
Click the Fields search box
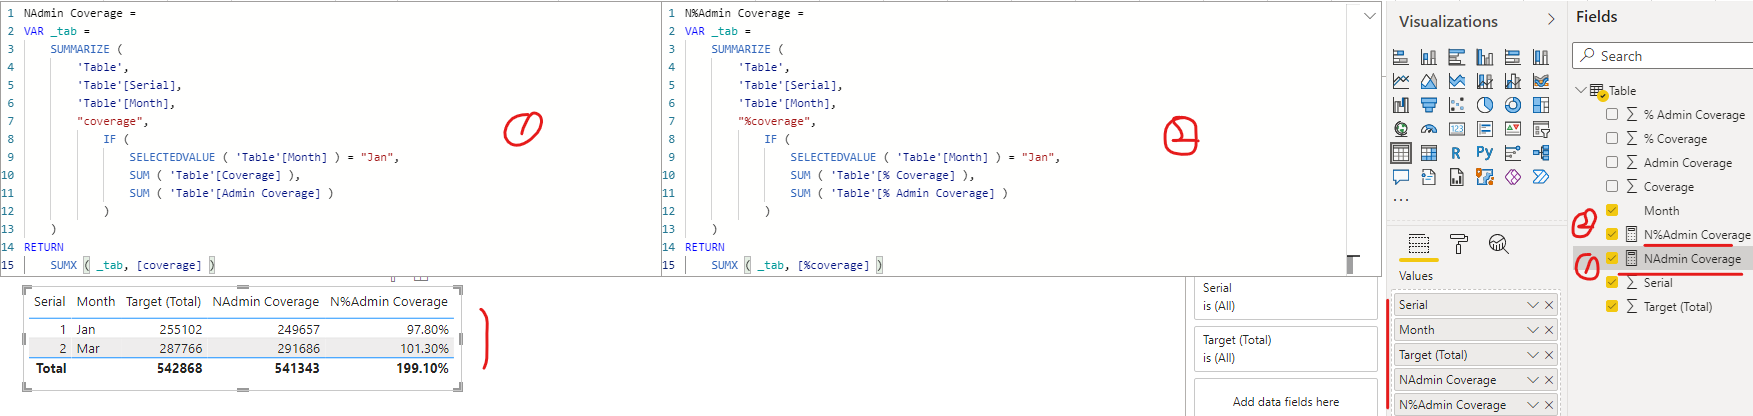point(1663,56)
